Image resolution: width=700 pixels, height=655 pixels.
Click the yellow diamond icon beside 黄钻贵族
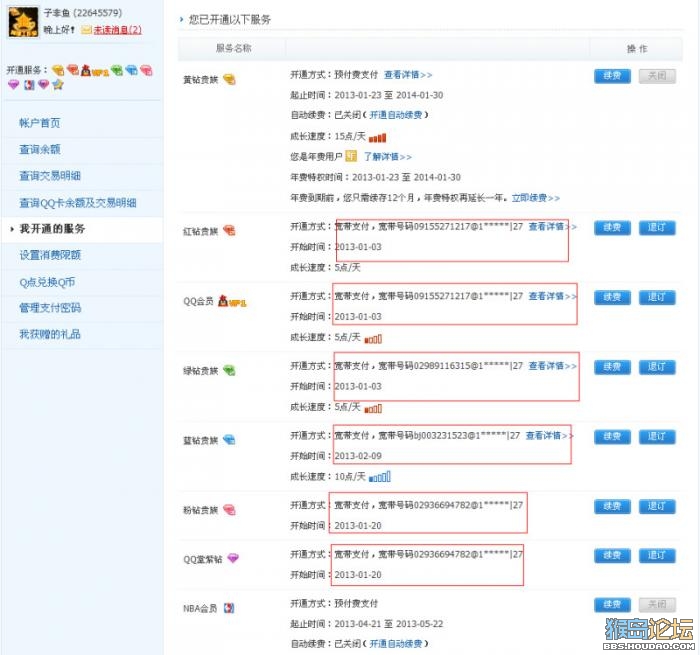tap(229, 79)
